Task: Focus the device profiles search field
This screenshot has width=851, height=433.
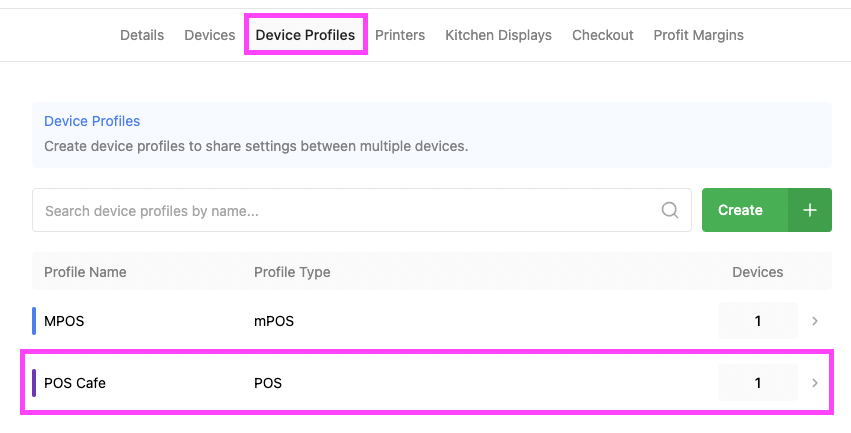Action: (350, 211)
